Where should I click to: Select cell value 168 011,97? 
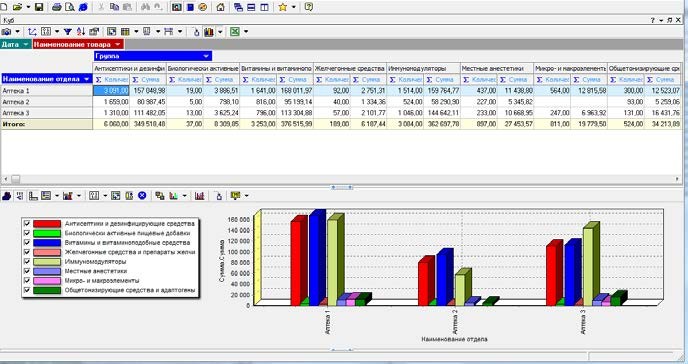(295, 91)
